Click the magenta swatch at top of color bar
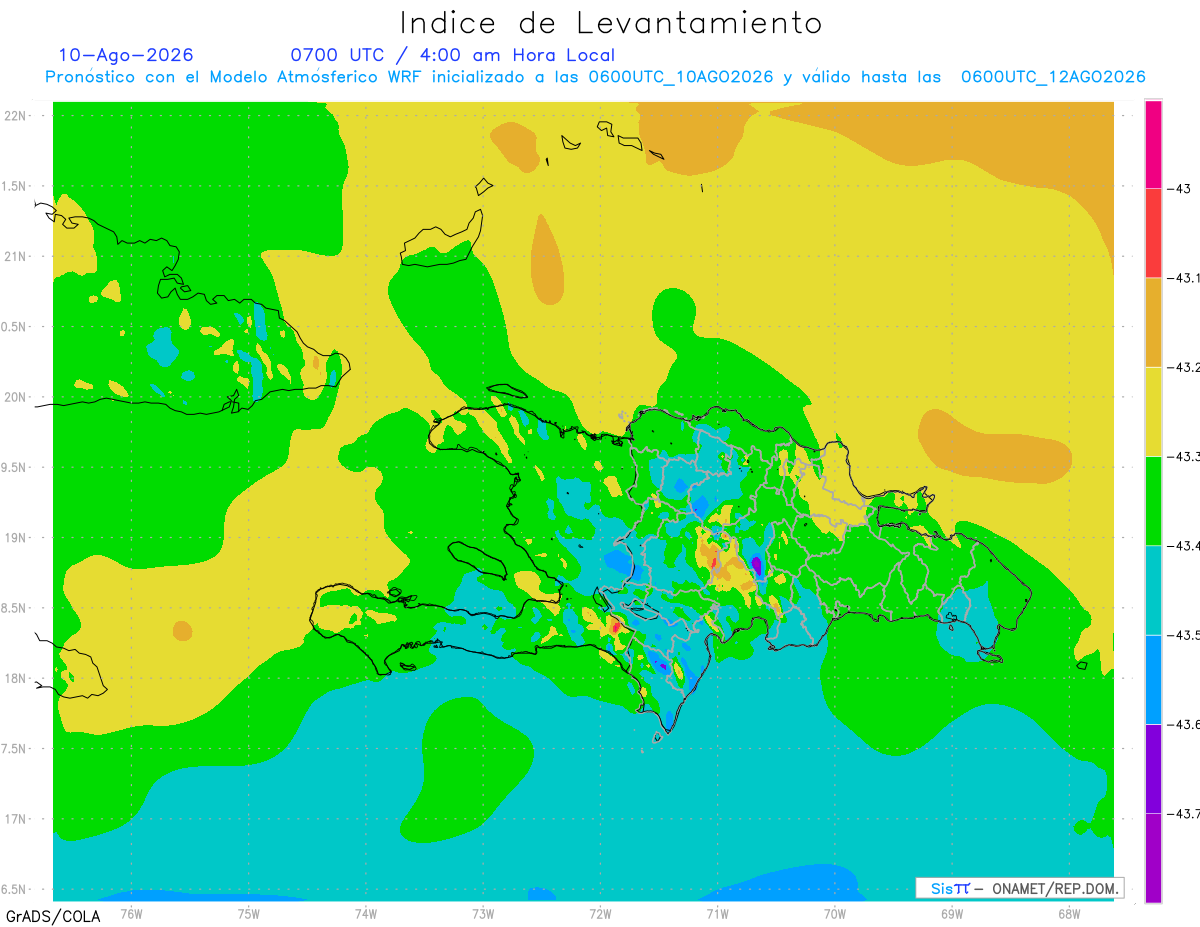Image resolution: width=1200 pixels, height=927 pixels. pyautogui.click(x=1153, y=144)
